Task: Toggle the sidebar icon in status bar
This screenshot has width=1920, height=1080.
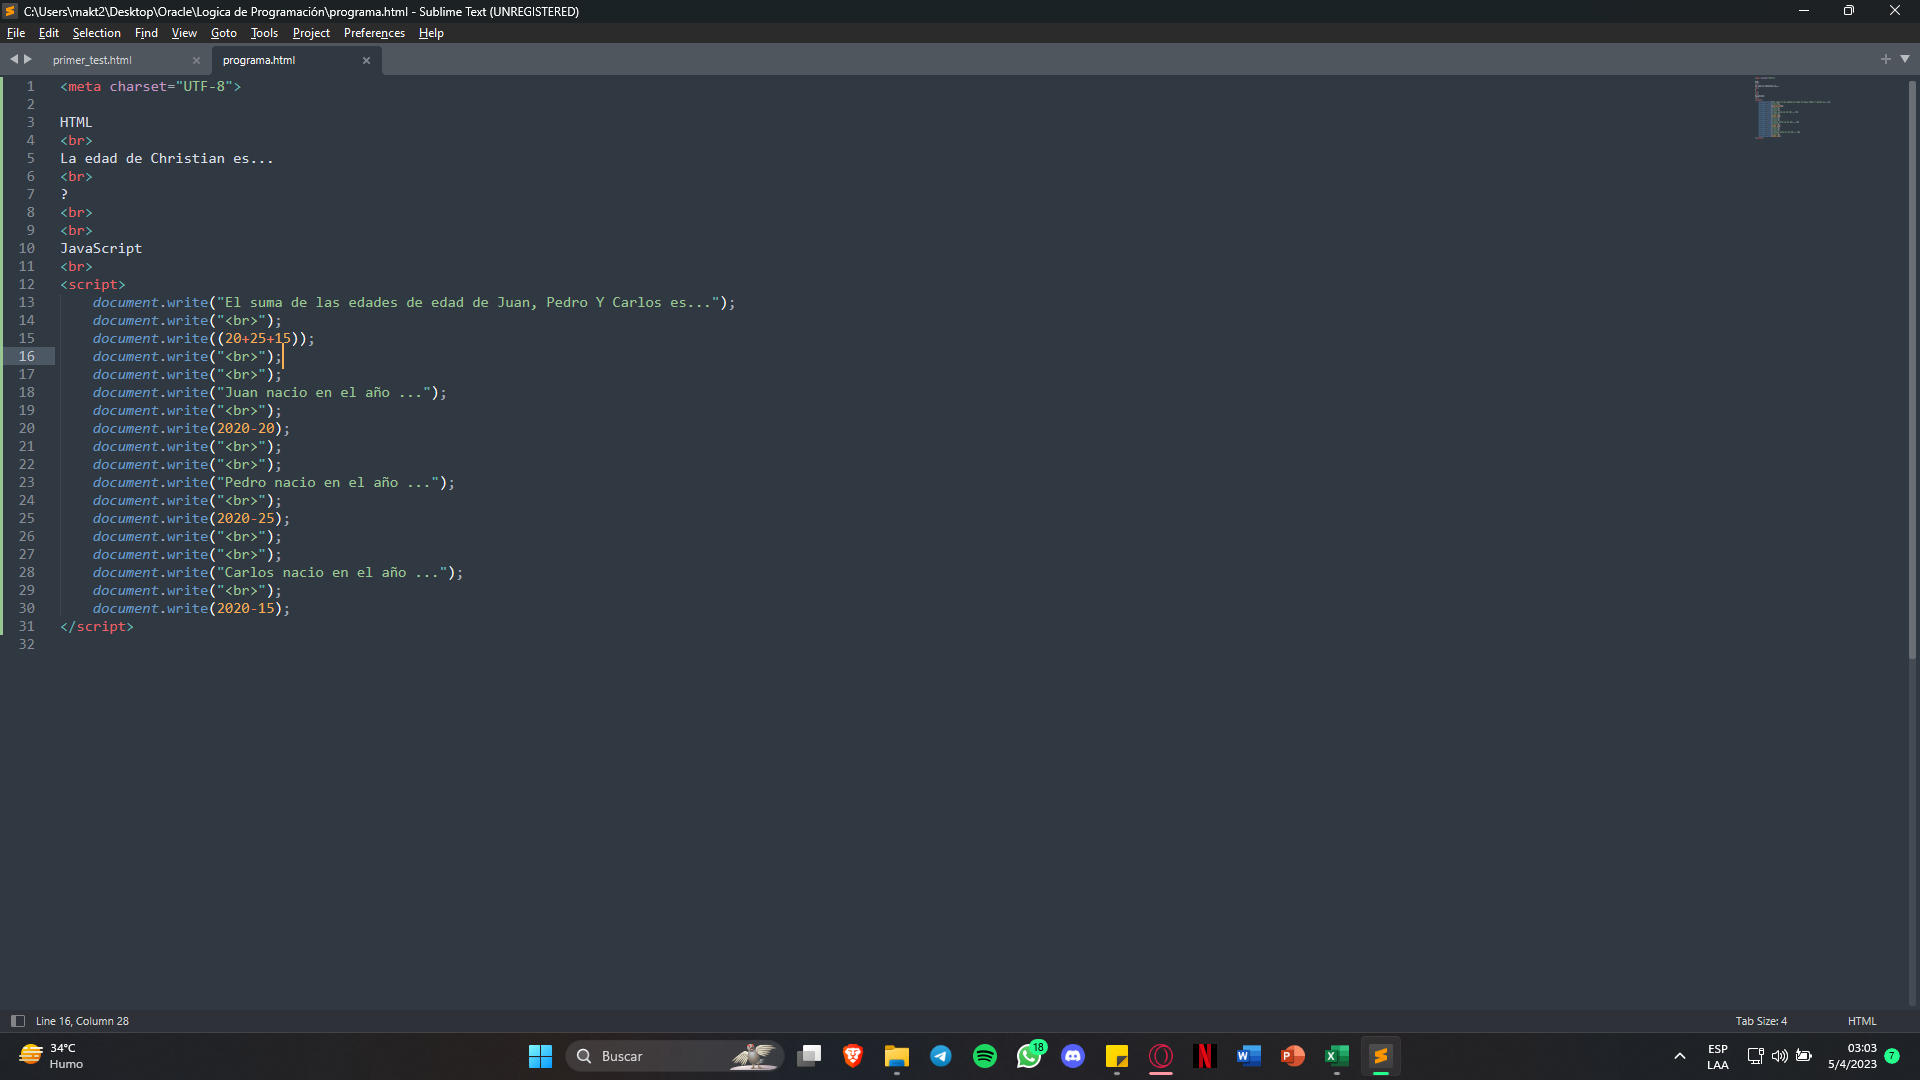Action: click(17, 1021)
